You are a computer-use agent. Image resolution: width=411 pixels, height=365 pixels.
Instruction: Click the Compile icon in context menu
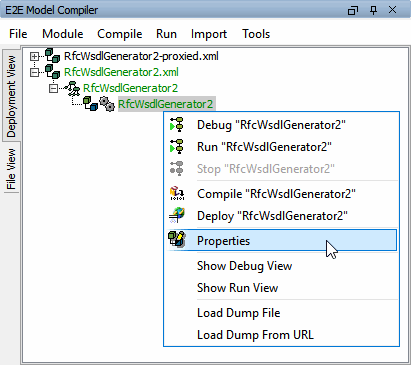pos(177,194)
